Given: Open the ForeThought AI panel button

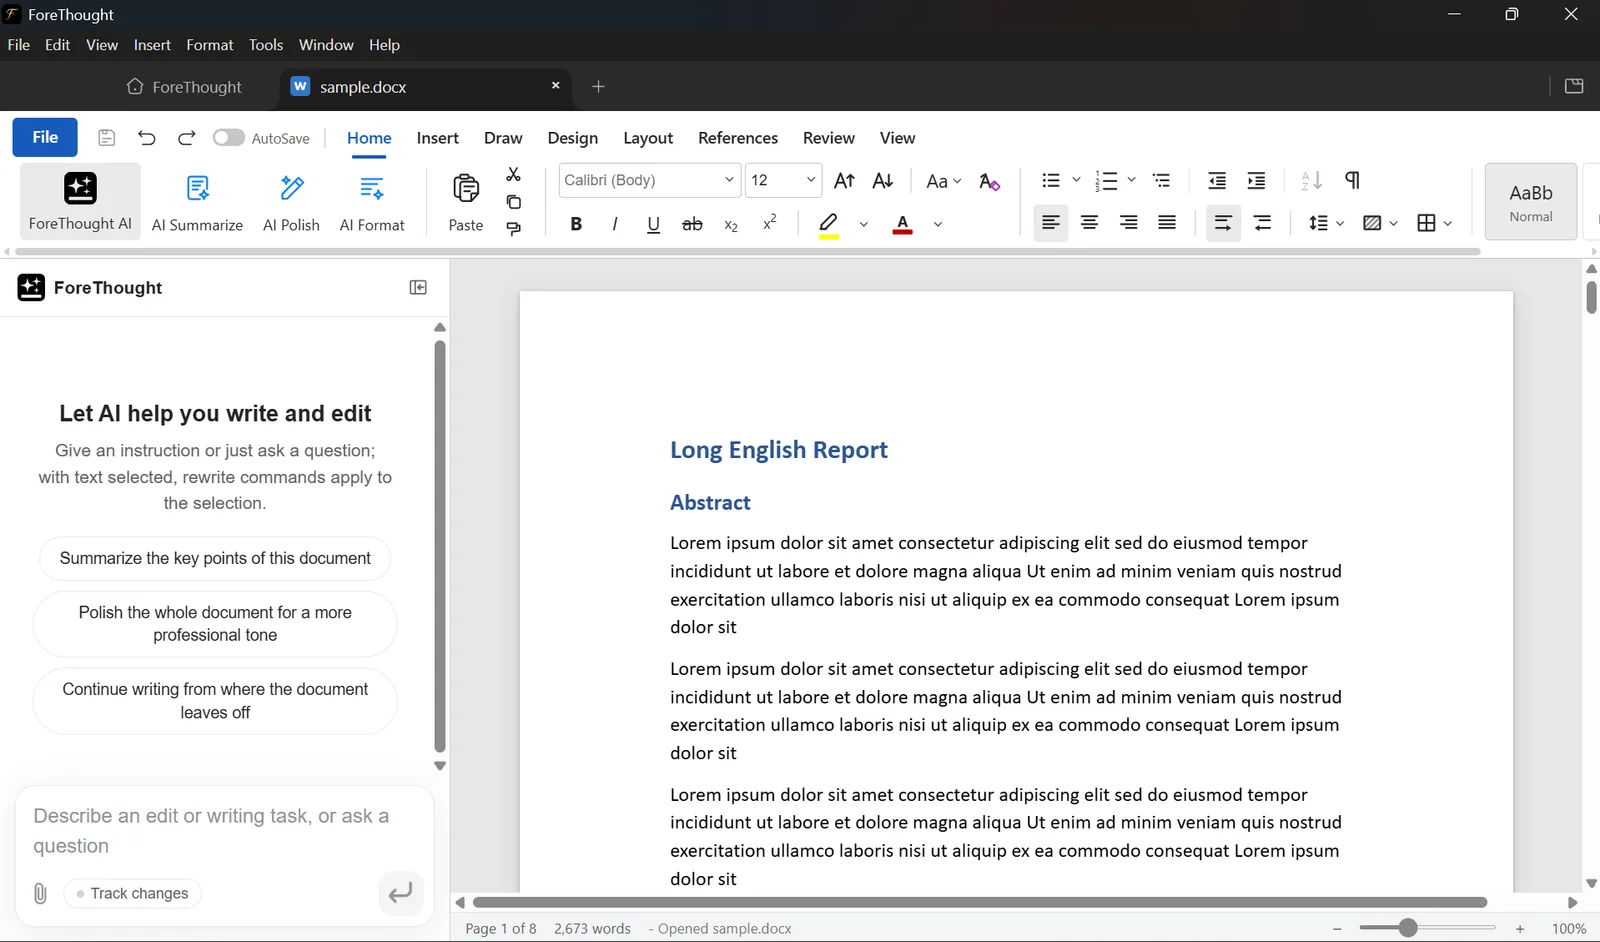Looking at the screenshot, I should click(80, 201).
